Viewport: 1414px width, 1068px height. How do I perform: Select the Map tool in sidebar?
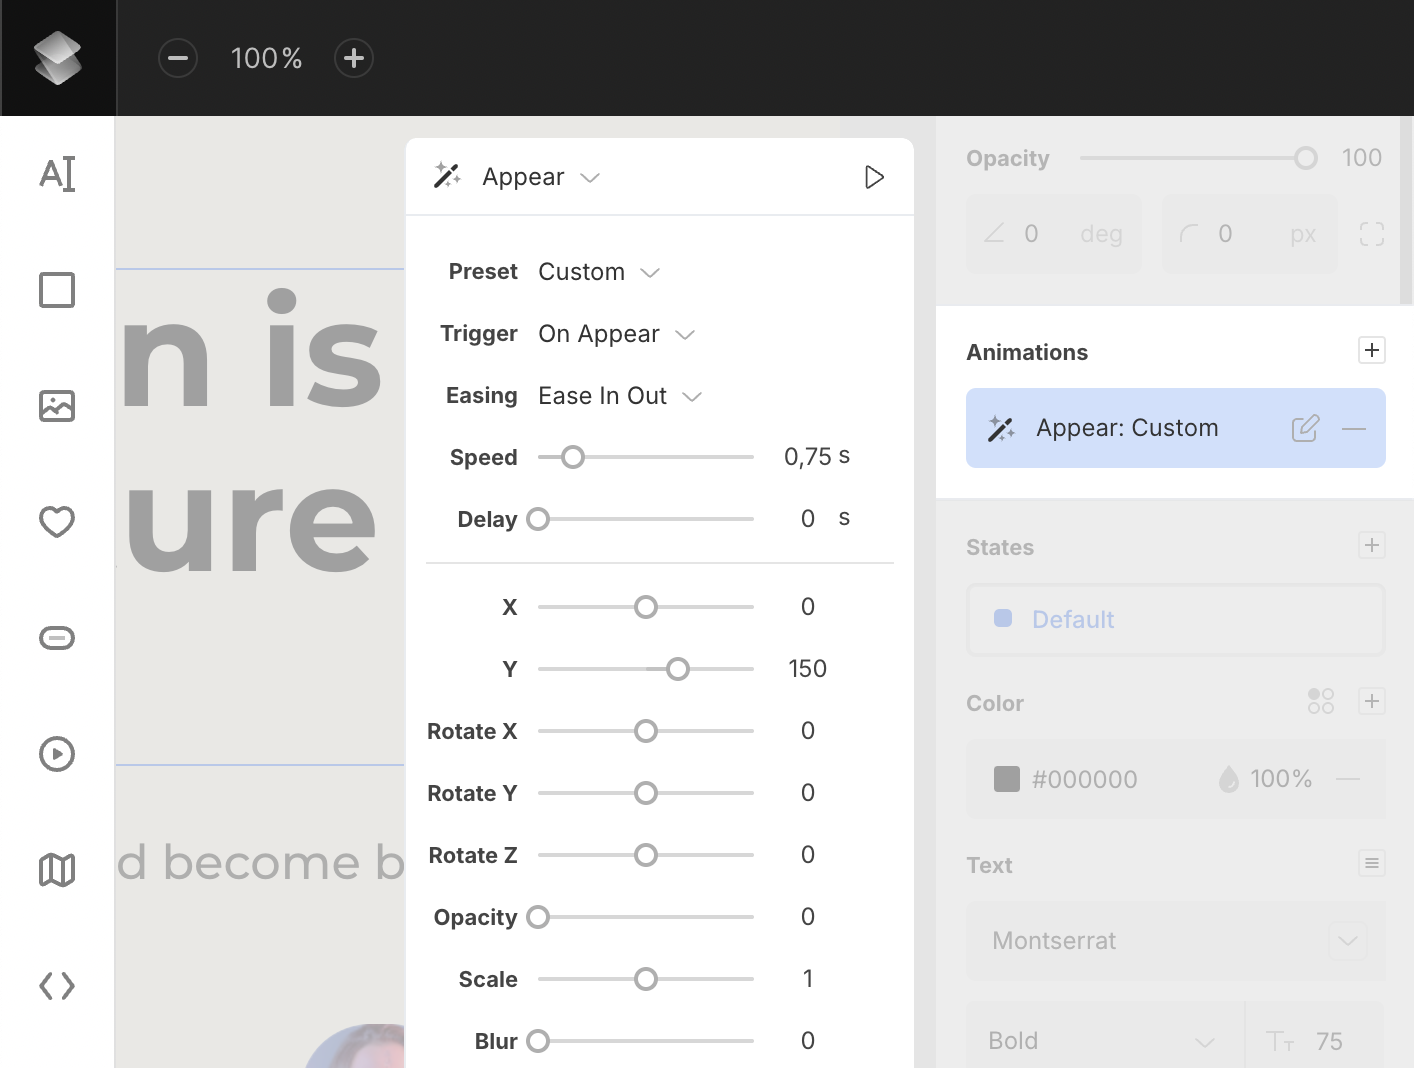(57, 870)
